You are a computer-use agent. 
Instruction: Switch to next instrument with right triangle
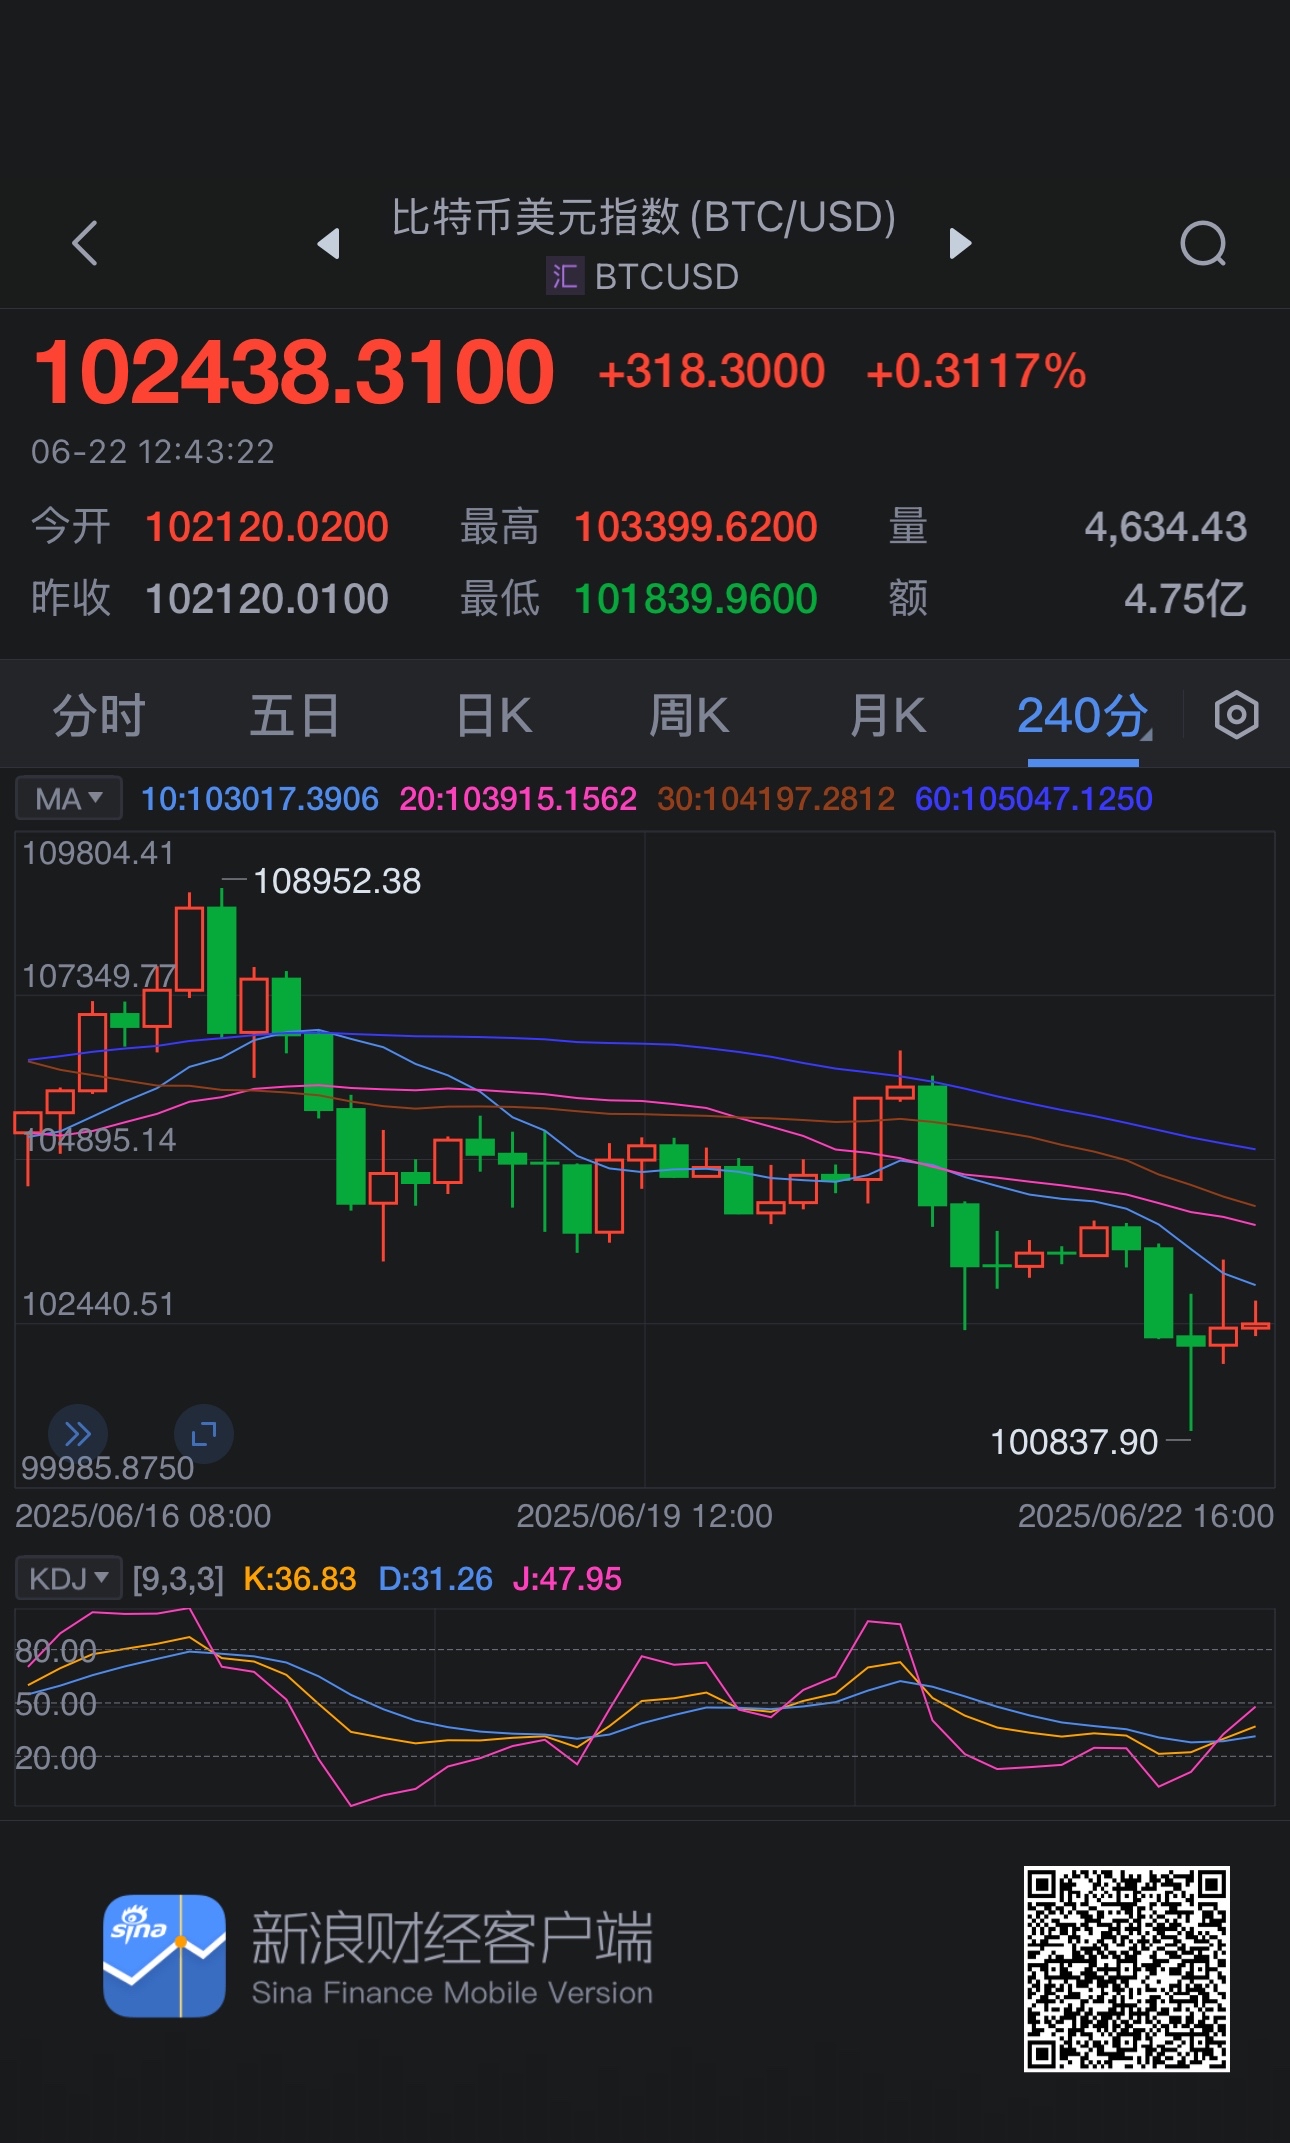pos(960,243)
